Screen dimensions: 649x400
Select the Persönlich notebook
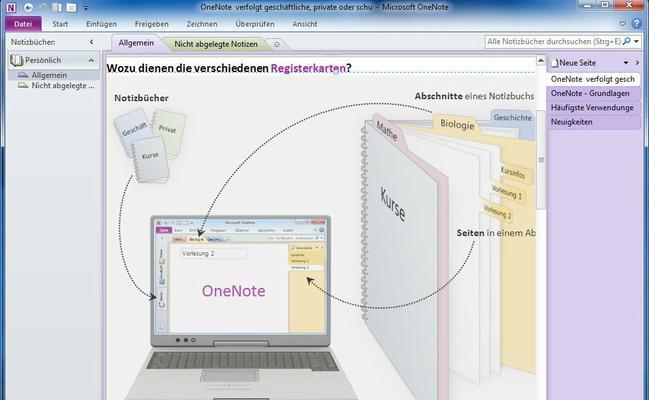click(54, 60)
